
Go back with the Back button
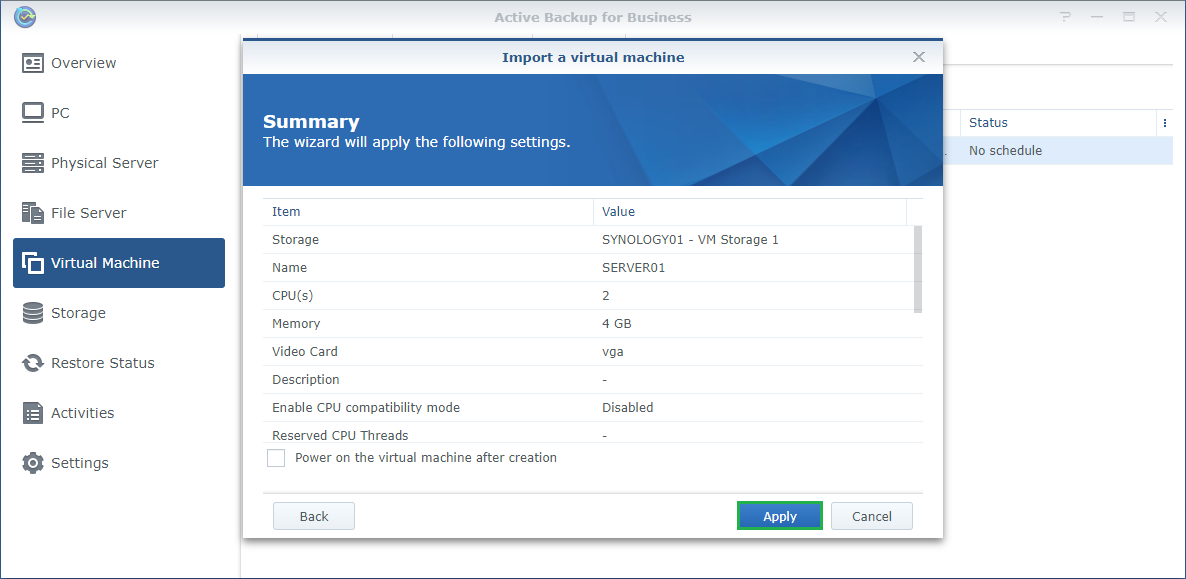(314, 516)
